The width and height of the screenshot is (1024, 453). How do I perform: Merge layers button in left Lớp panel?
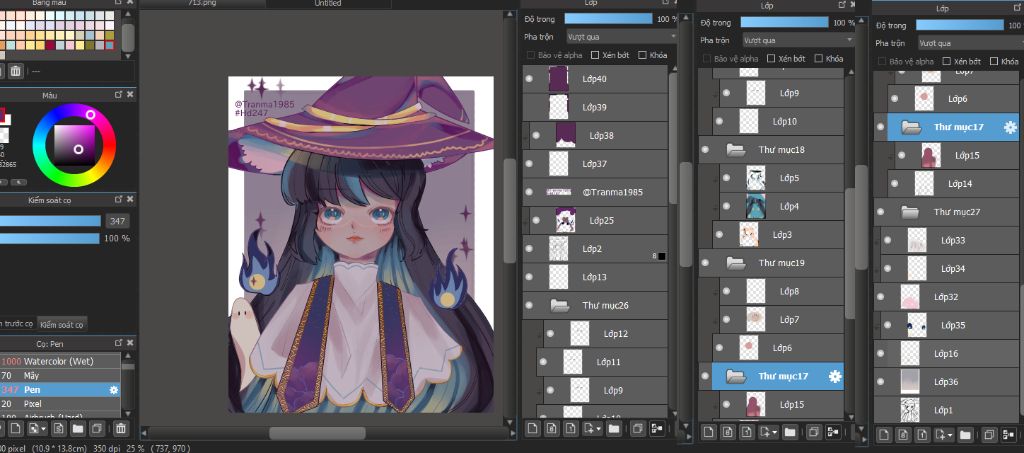click(657, 429)
